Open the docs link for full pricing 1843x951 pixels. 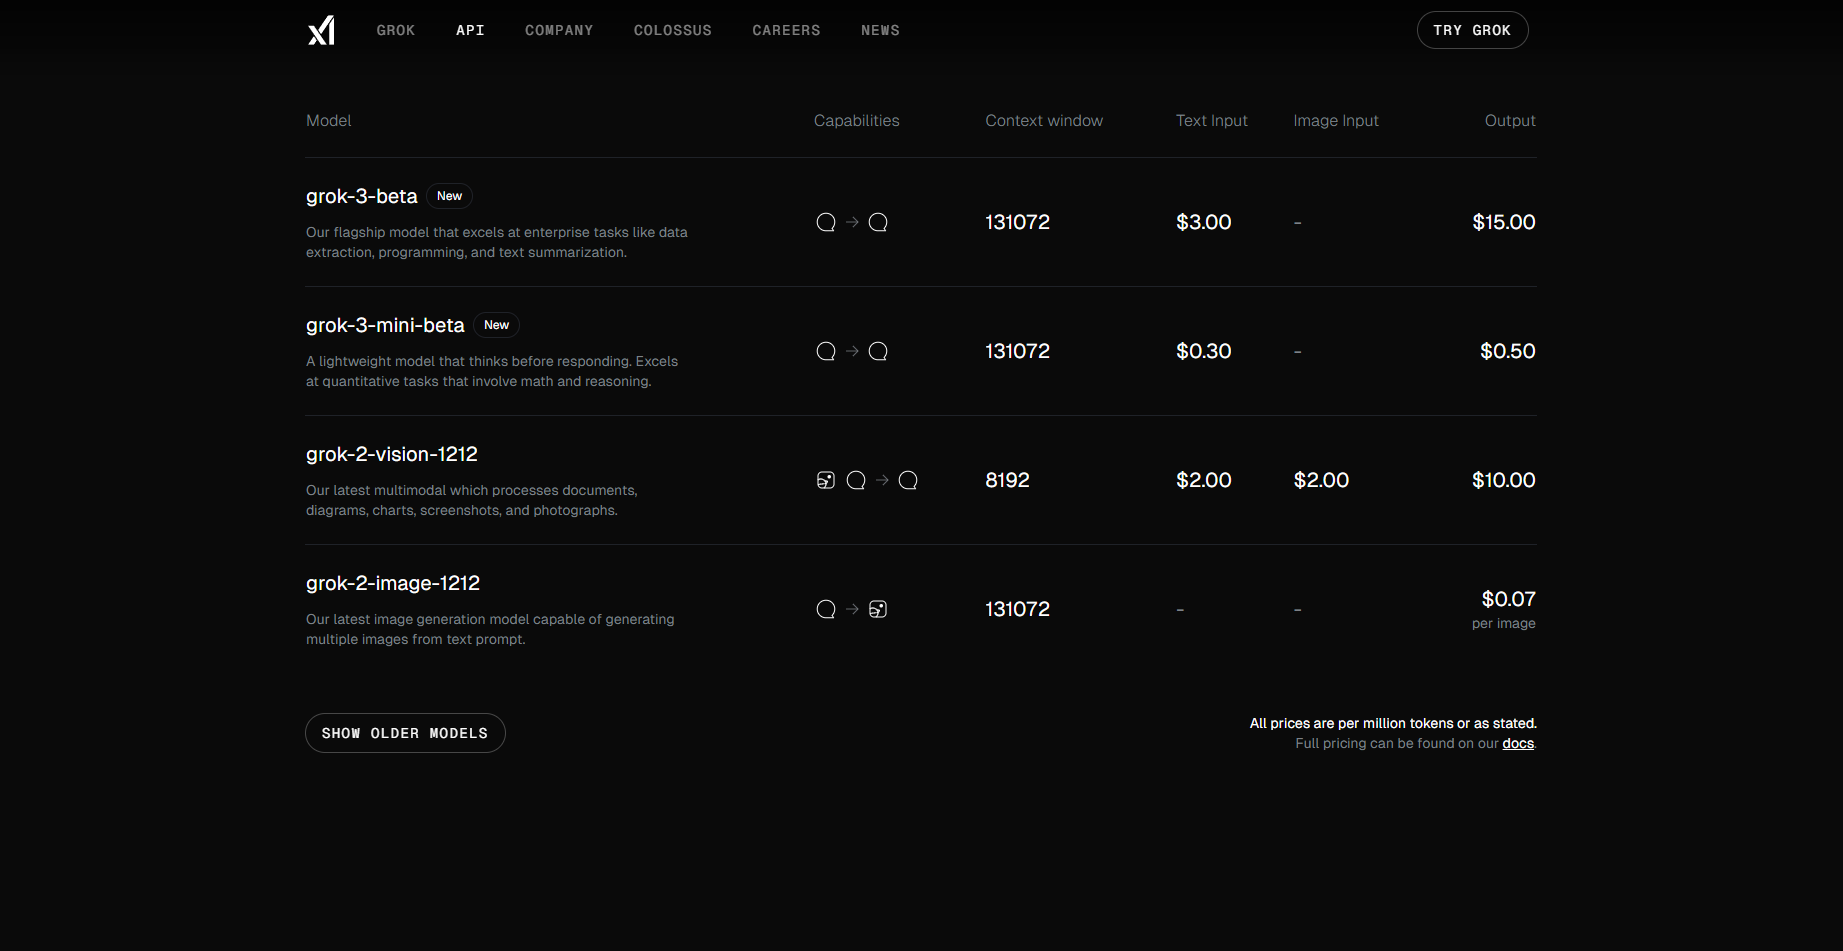1518,743
